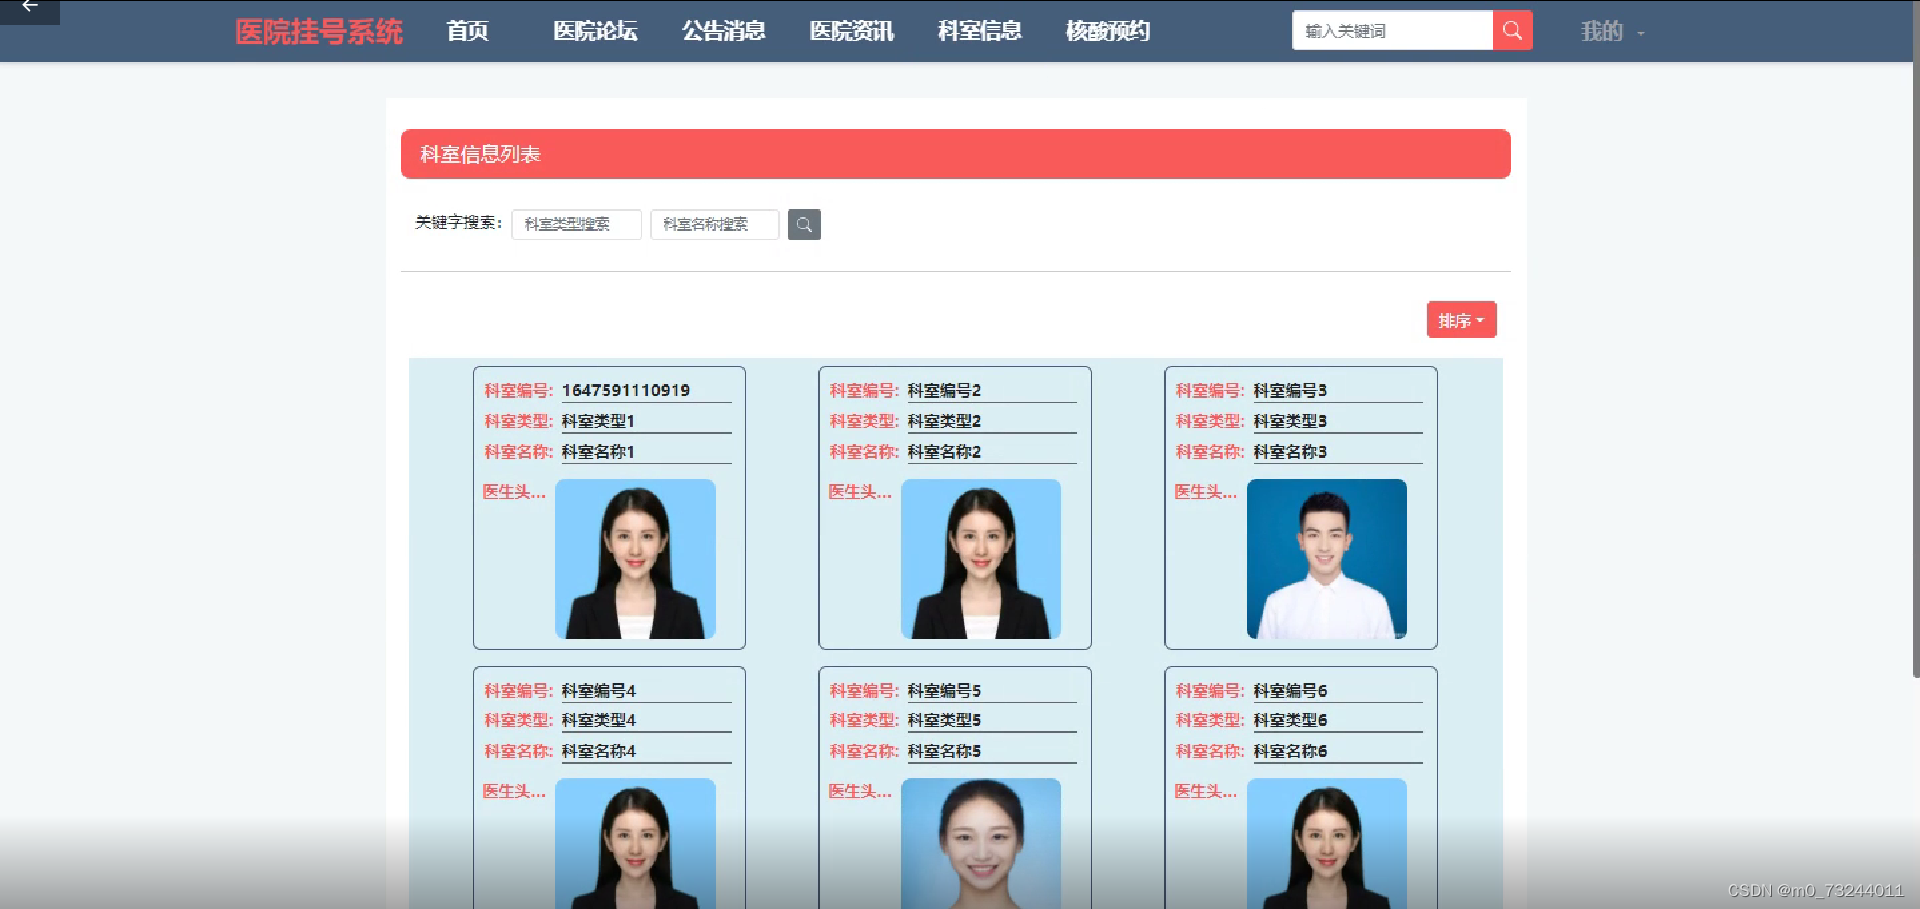Open doctor photo in 科室名称5 card
Image resolution: width=1920 pixels, height=909 pixels.
[981, 843]
